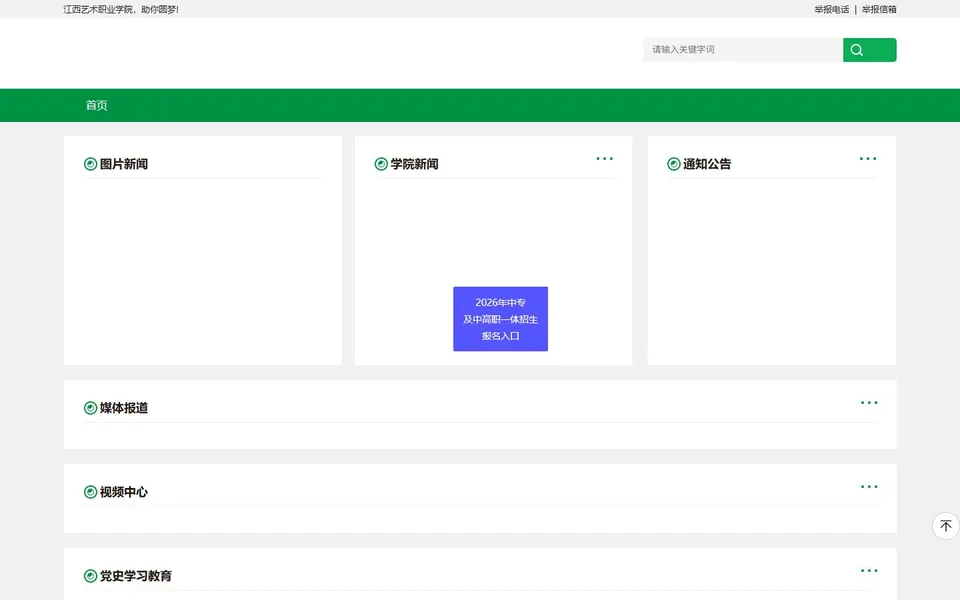Click the 2026年中专及中高职一体招生报名入口 banner
Image resolution: width=960 pixels, height=600 pixels.
tap(500, 319)
